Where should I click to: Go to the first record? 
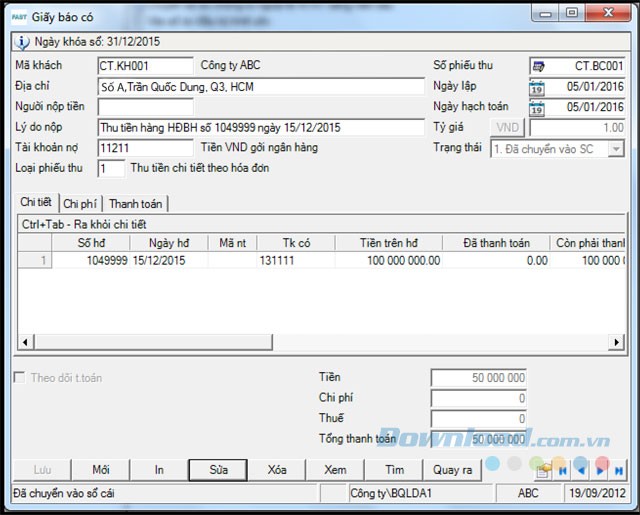pyautogui.click(x=564, y=469)
